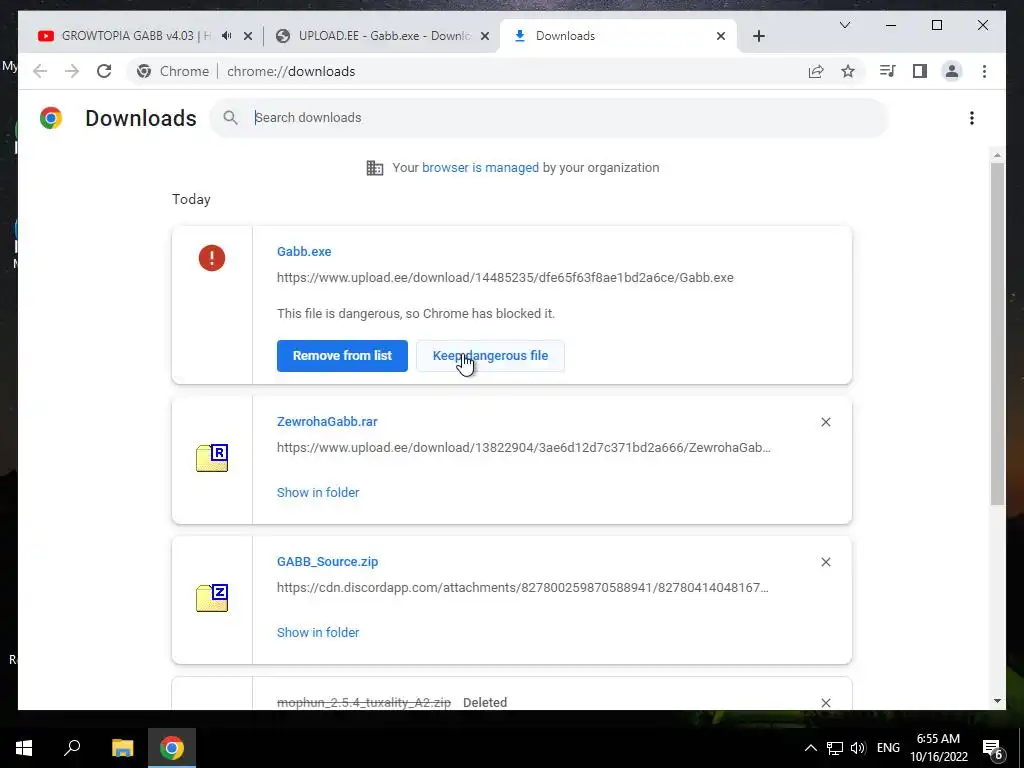Click the downloads page scrollbar thumb
The width and height of the screenshot is (1024, 768).
click(997, 333)
